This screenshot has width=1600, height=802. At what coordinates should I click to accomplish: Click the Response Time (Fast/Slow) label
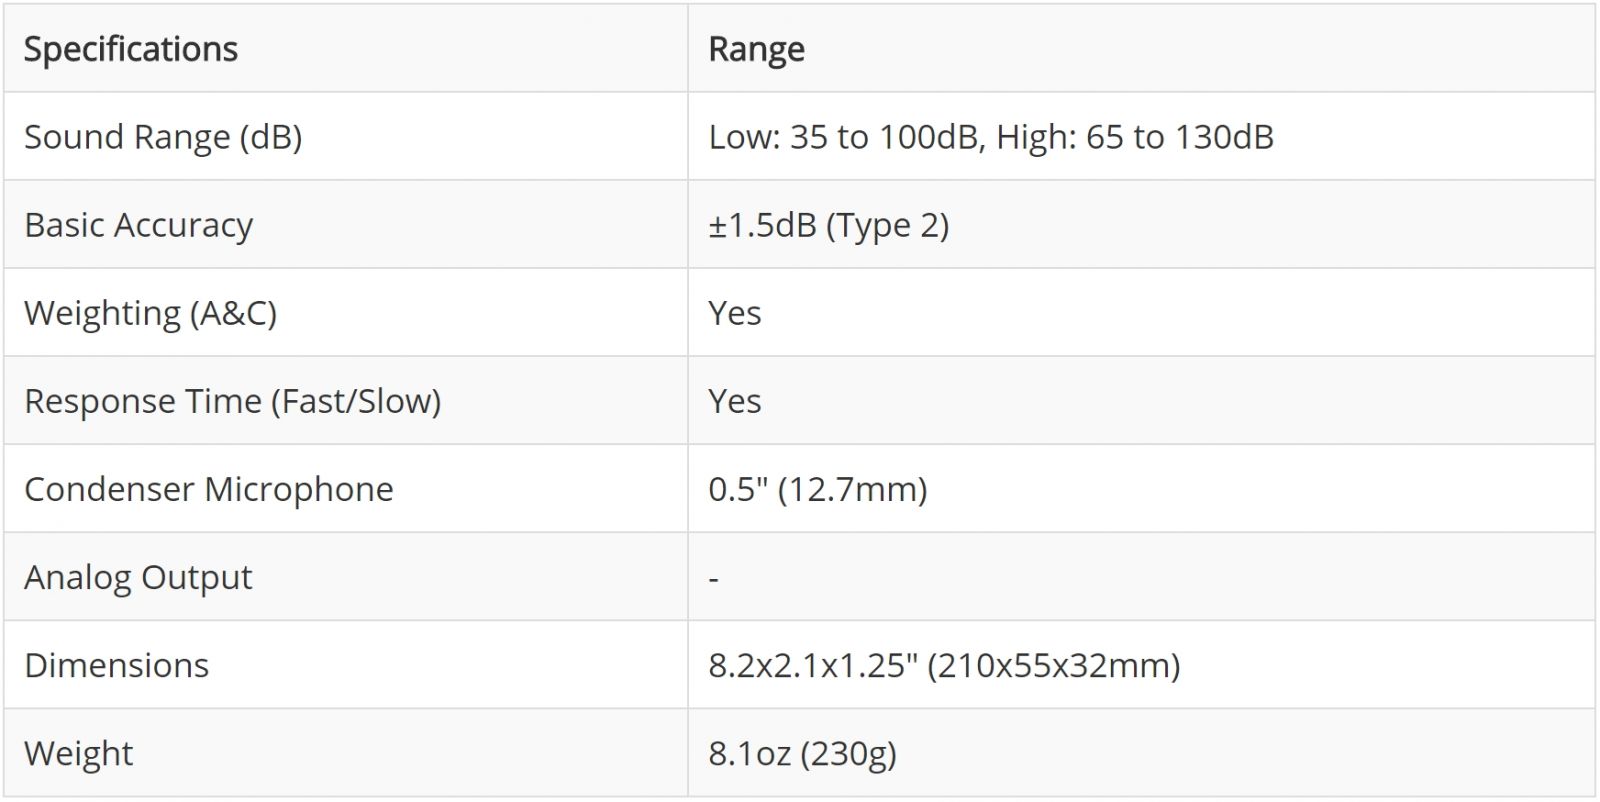(x=232, y=401)
